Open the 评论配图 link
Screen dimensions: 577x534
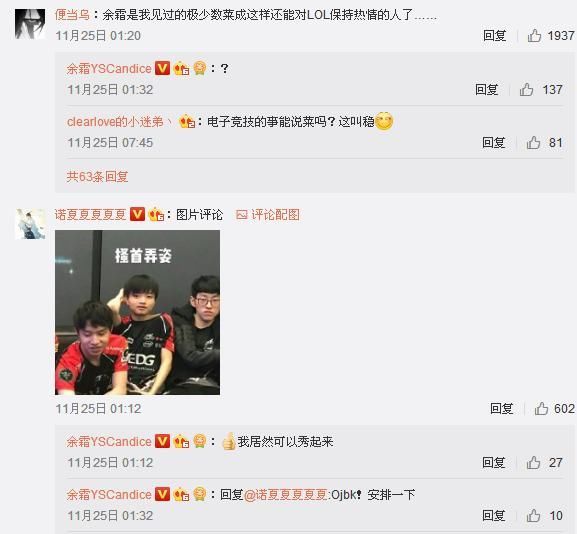(x=275, y=215)
